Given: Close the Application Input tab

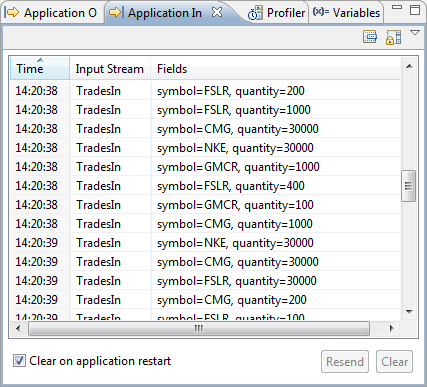Looking at the screenshot, I should click(217, 13).
